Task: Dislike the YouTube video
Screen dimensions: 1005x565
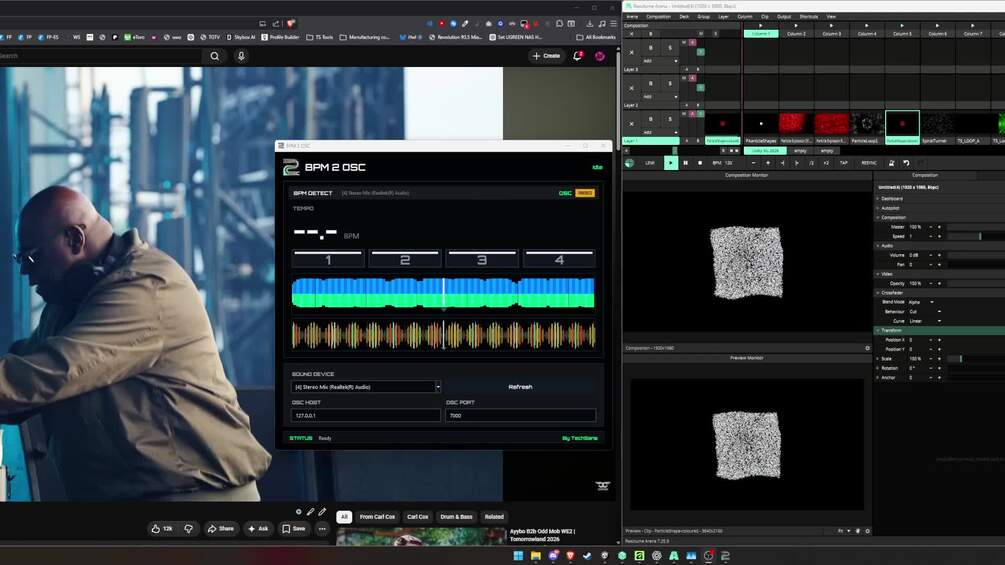Action: [x=188, y=528]
